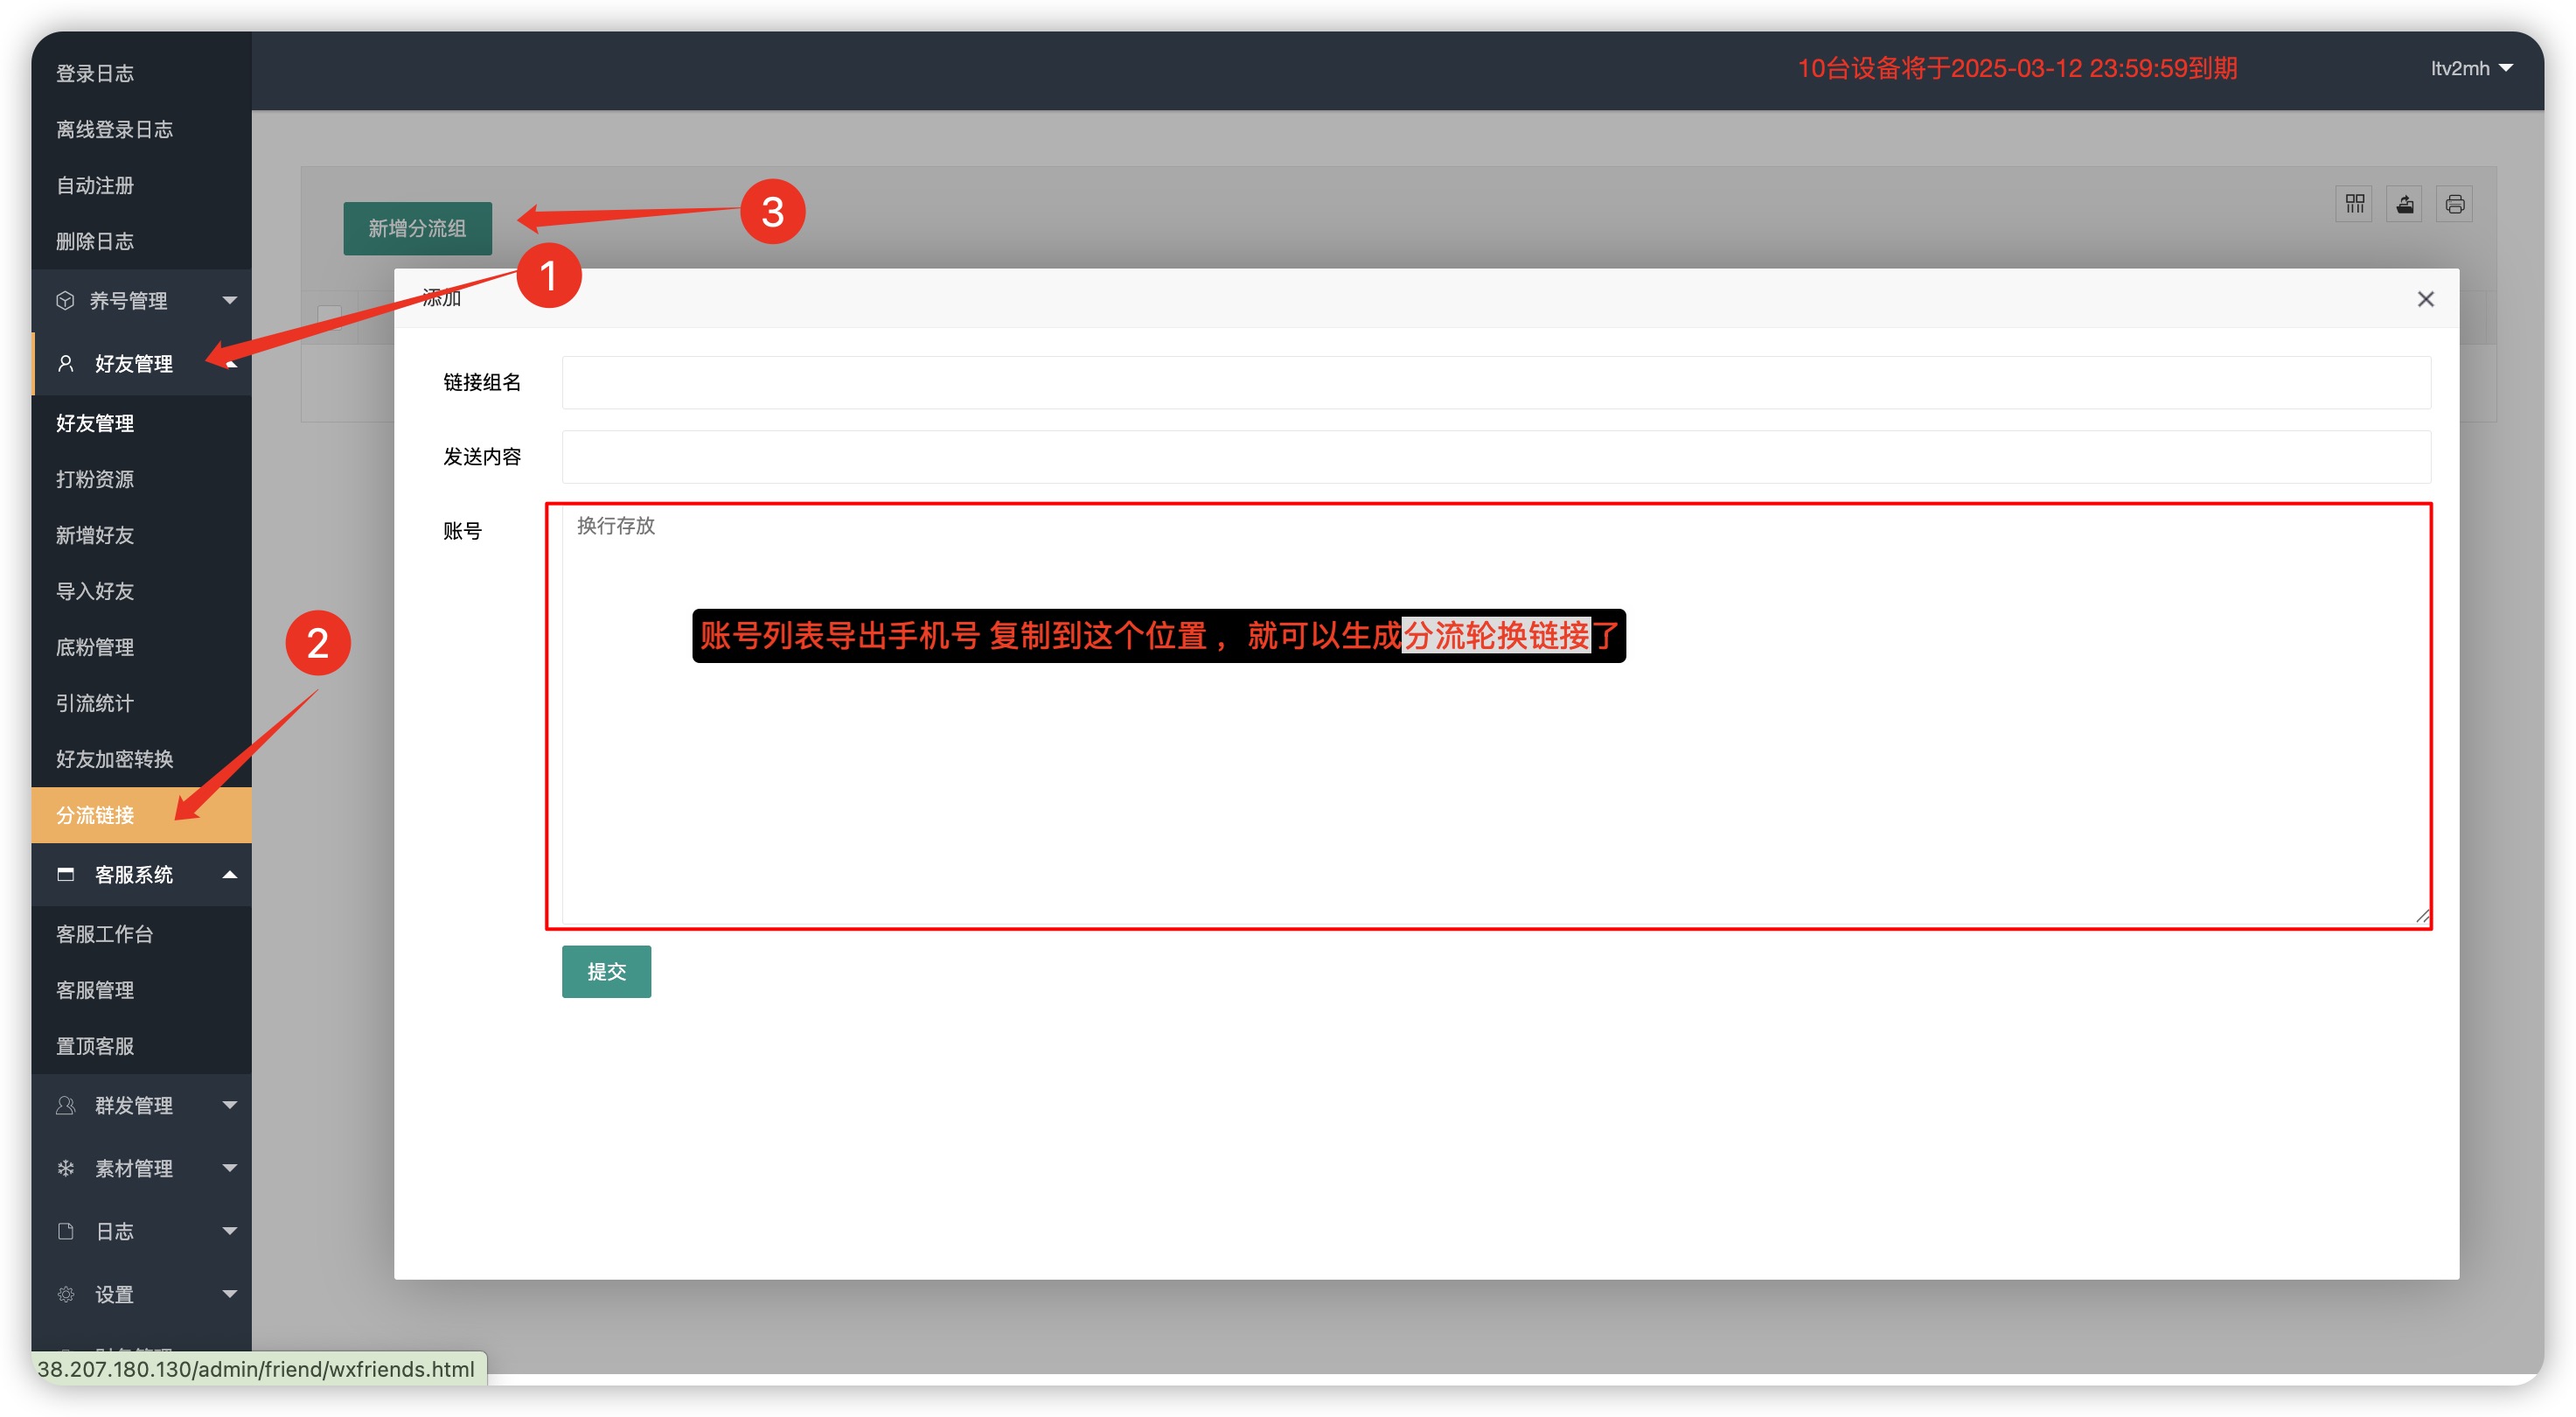Open 分流链接 in the sidebar
Image resolution: width=2576 pixels, height=1417 pixels.
tap(95, 815)
